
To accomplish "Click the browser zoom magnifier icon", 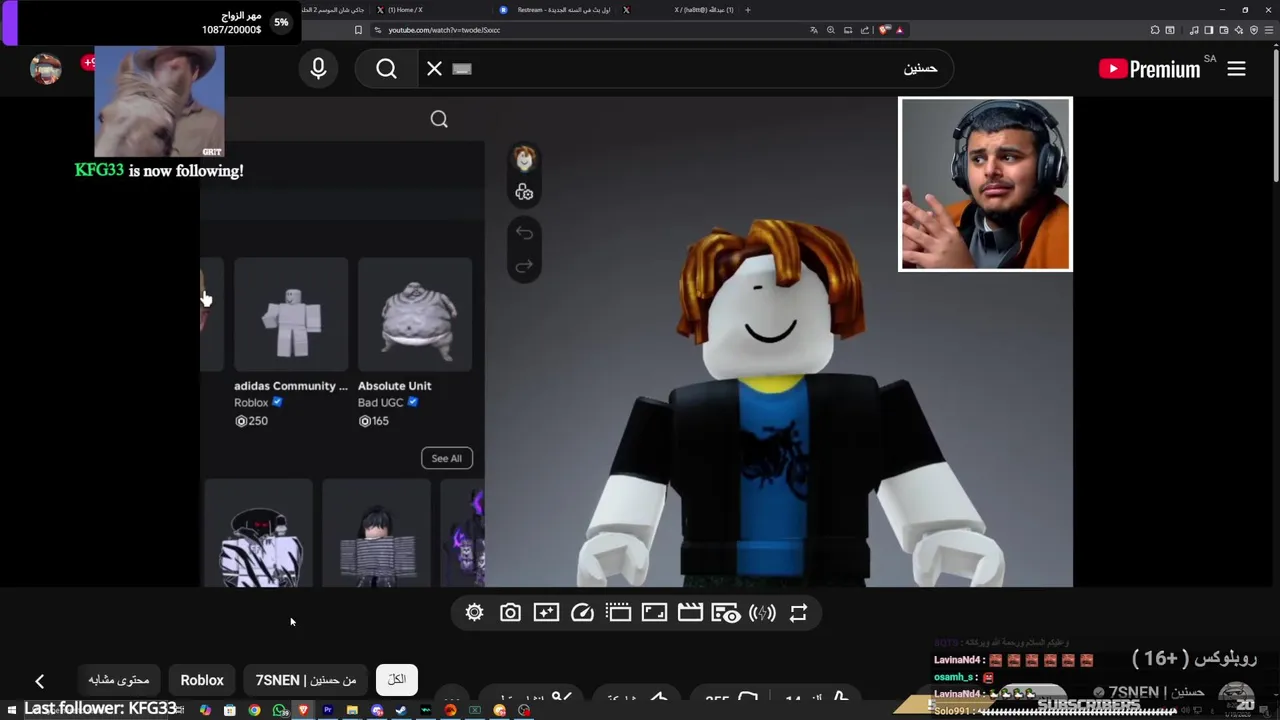I will (830, 30).
